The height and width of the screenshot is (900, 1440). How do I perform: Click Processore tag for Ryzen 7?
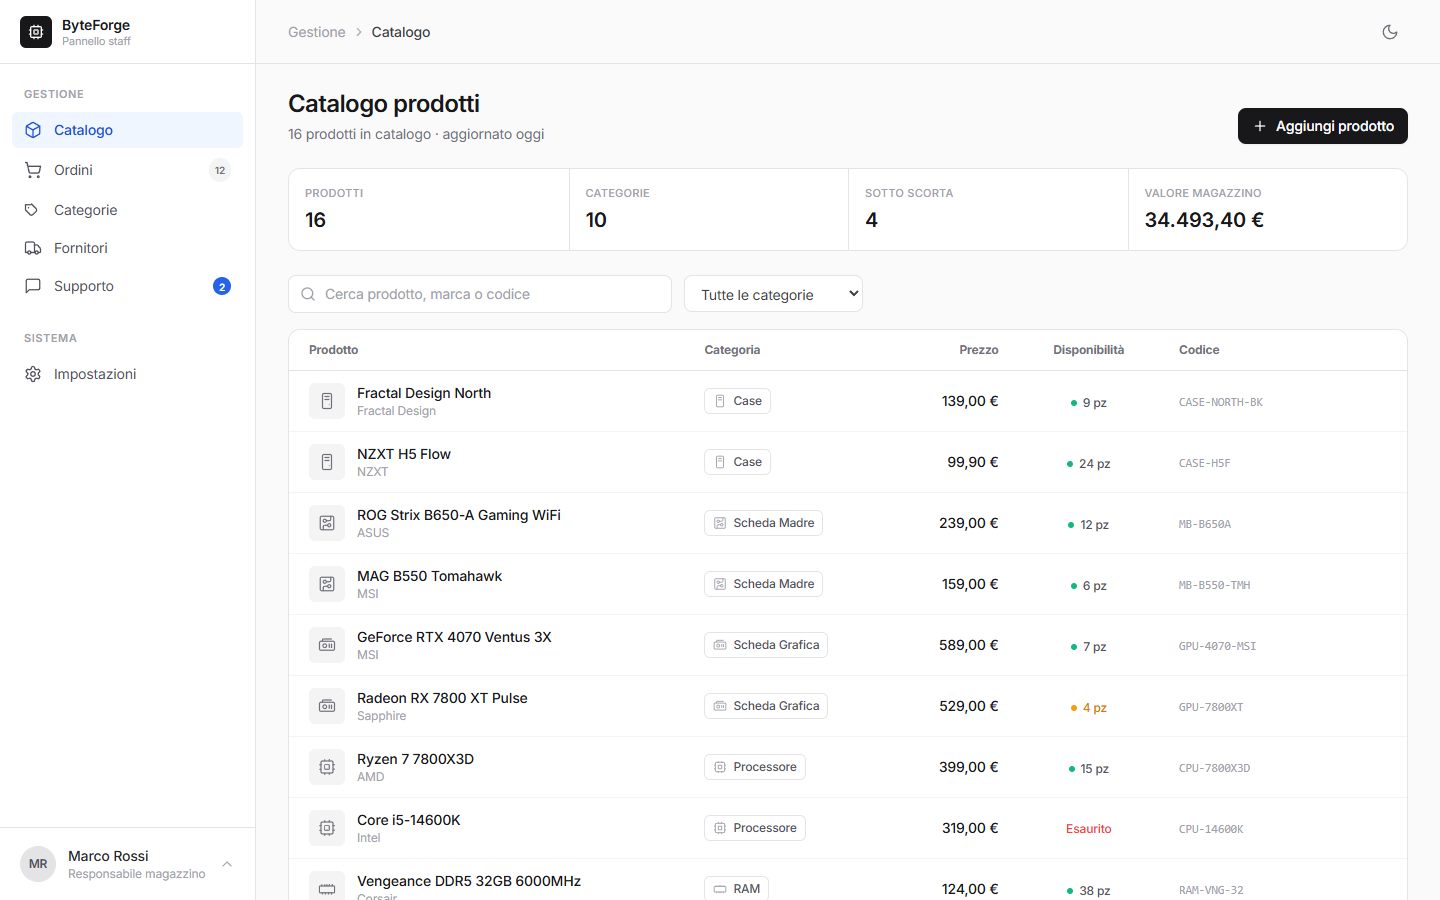pos(755,767)
